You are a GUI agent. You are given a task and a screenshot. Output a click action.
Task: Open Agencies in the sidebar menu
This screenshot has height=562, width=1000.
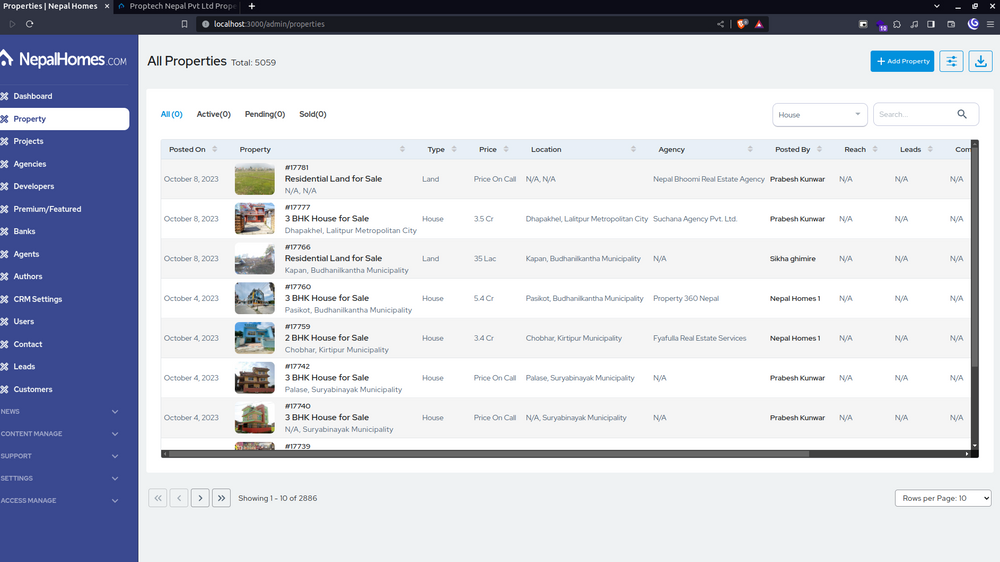coord(29,164)
